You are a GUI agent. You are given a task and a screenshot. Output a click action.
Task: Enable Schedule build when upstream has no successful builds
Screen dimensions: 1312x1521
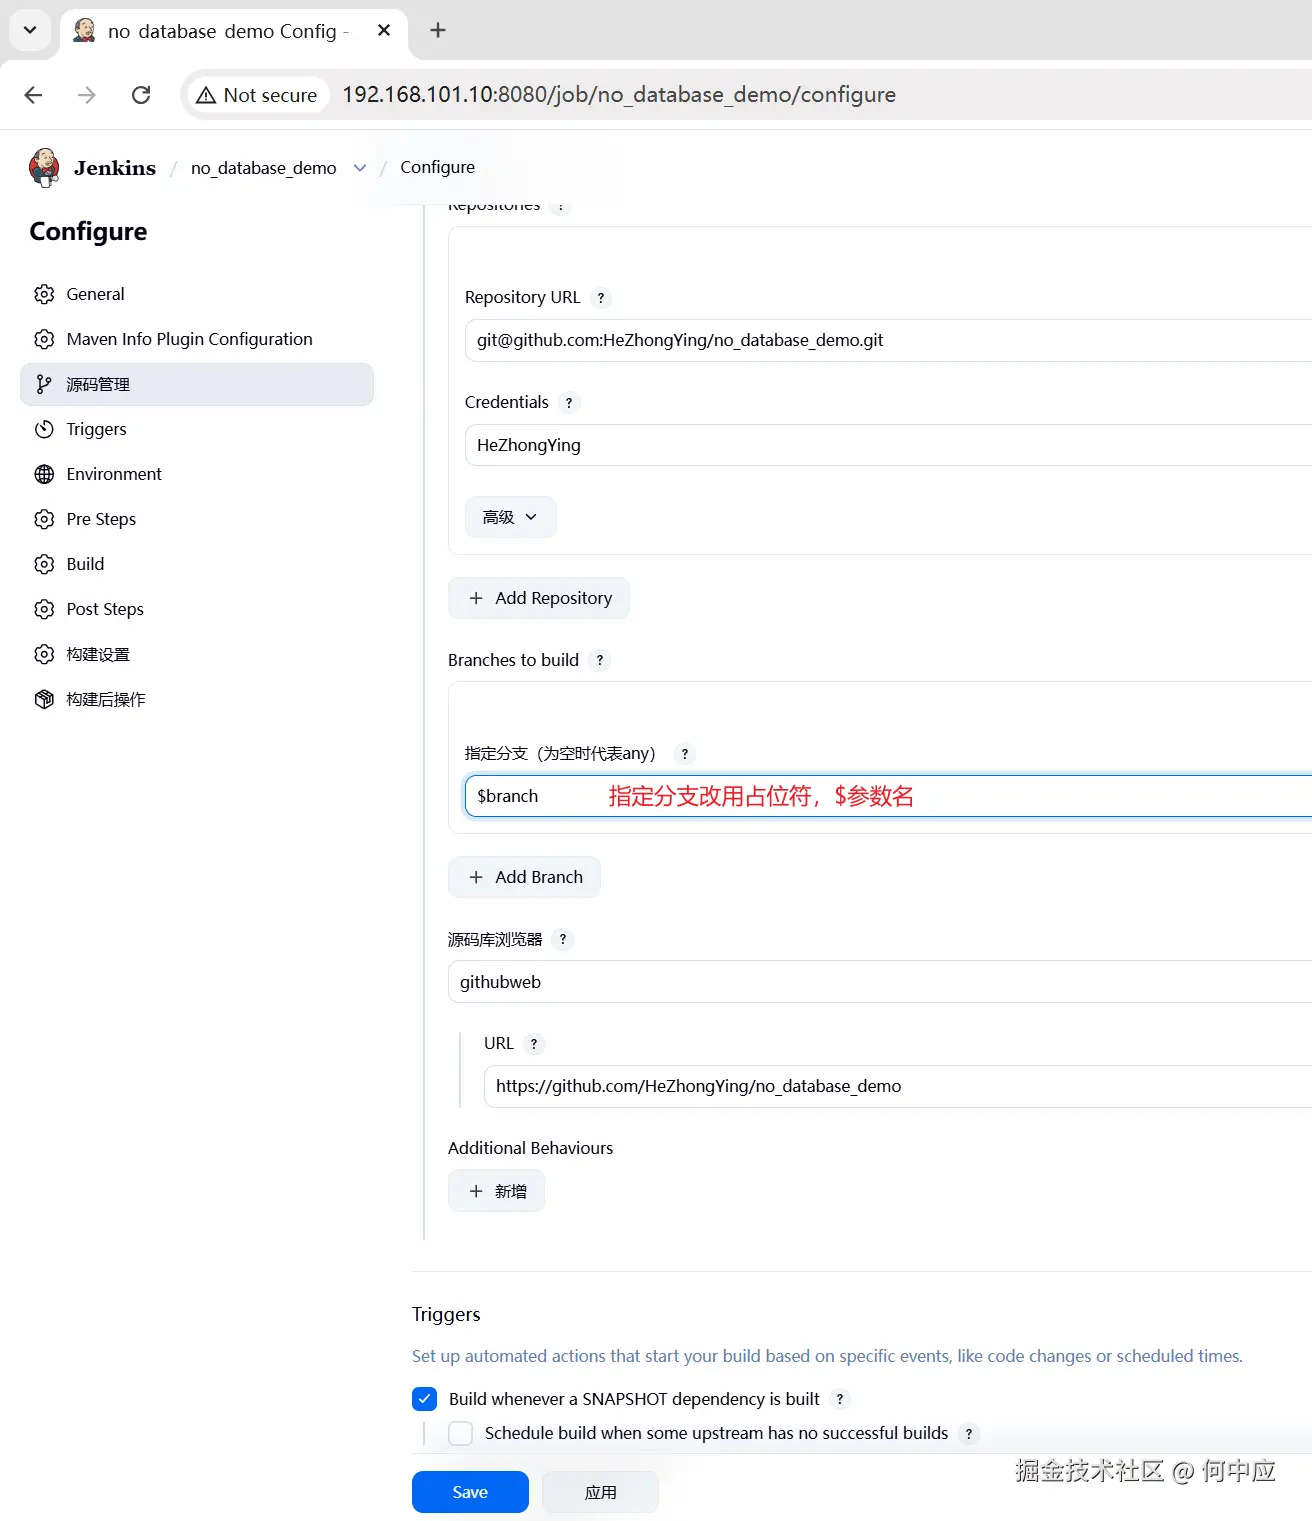click(461, 1434)
